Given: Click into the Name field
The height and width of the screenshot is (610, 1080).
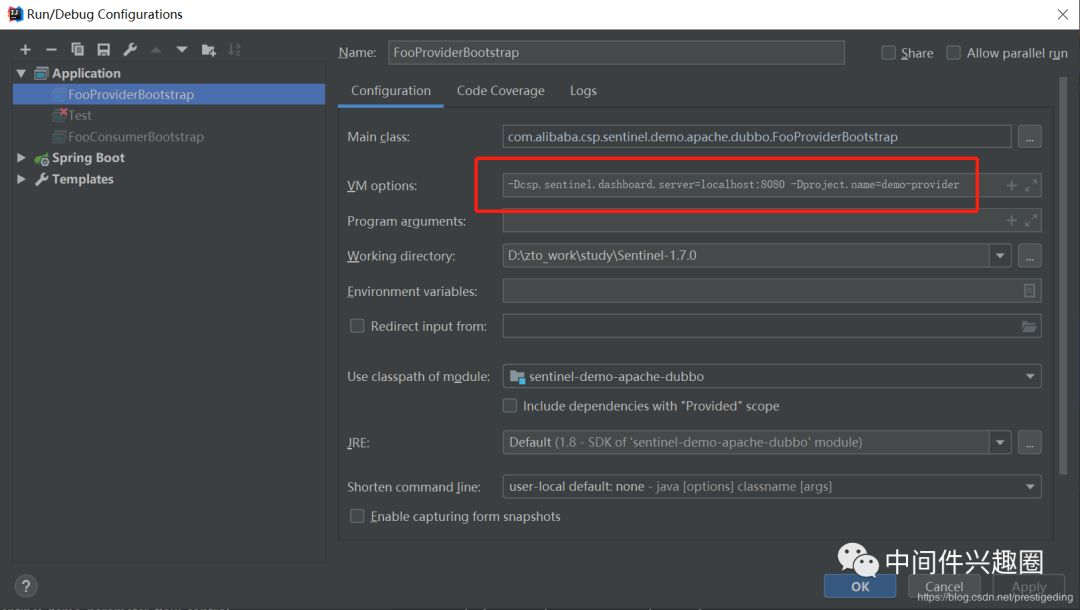Looking at the screenshot, I should coord(616,52).
